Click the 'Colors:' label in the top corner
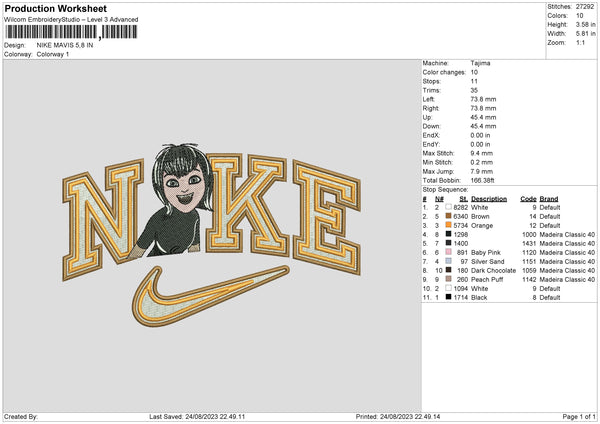The width and height of the screenshot is (600, 424). point(557,16)
